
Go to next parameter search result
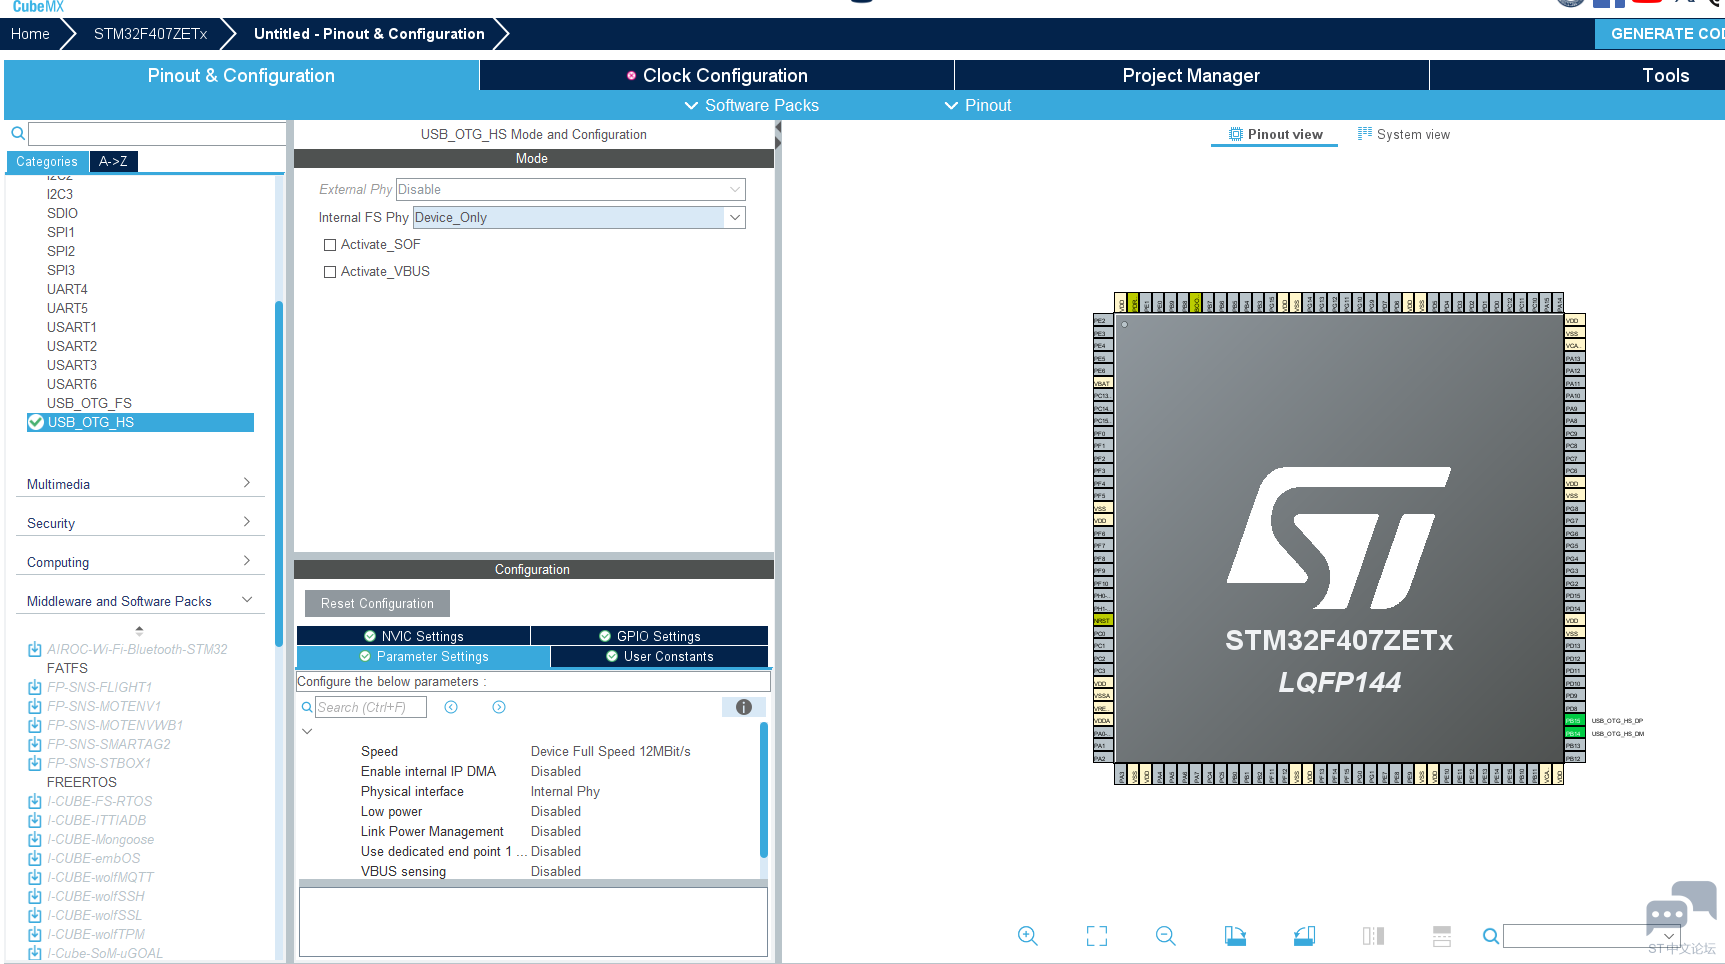coord(499,707)
